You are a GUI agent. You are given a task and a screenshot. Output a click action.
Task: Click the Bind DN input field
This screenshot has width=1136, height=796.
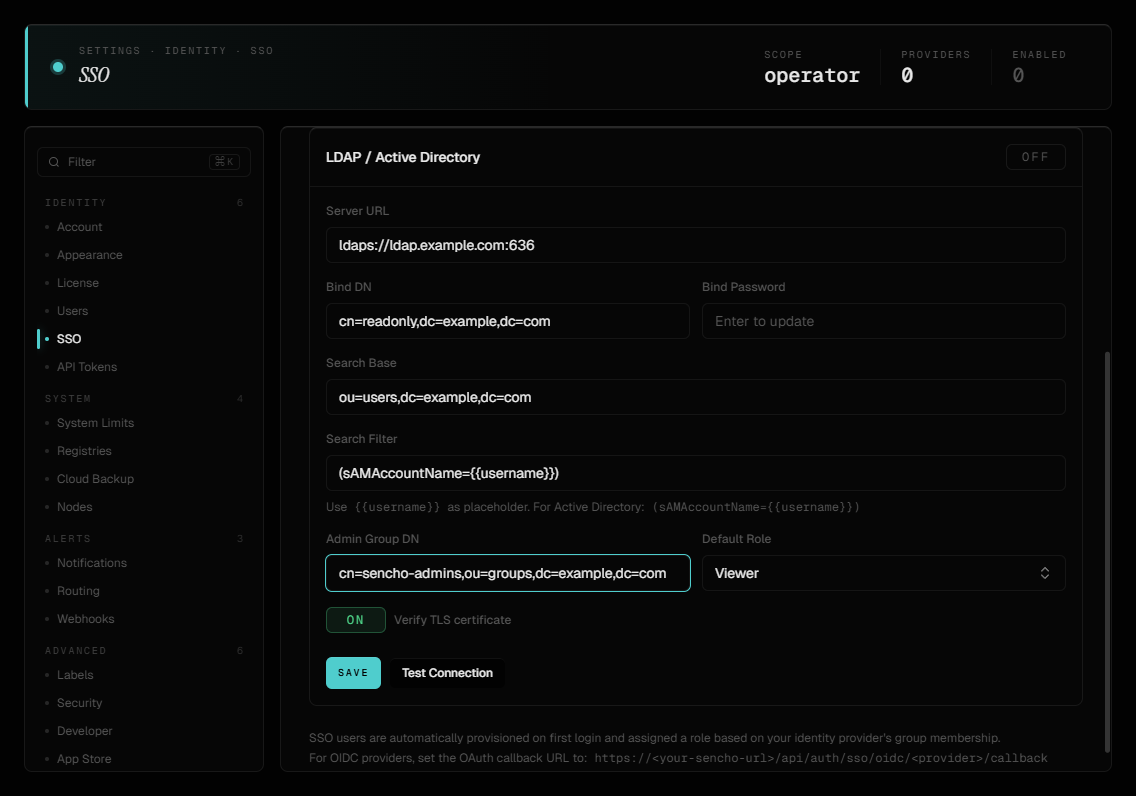[507, 321]
